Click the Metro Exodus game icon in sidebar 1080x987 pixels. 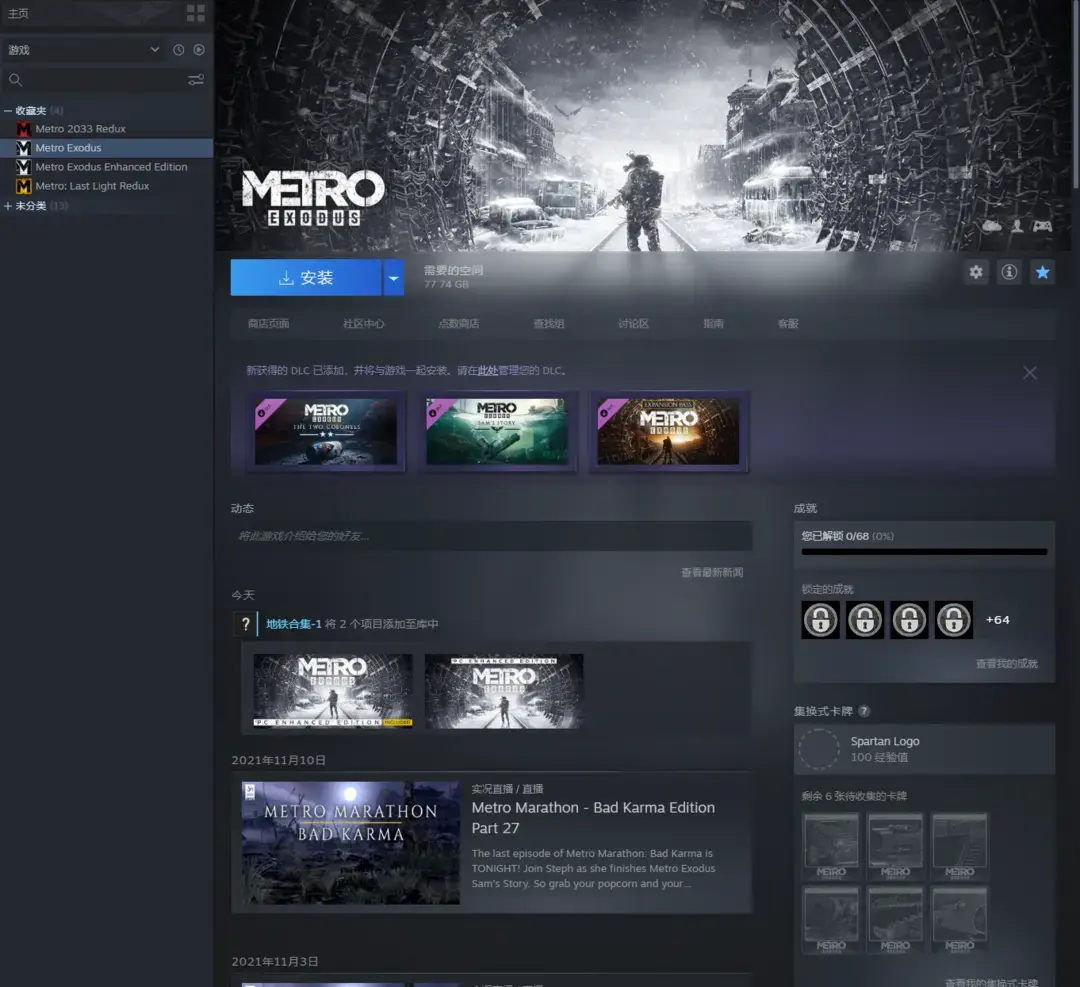[x=23, y=148]
